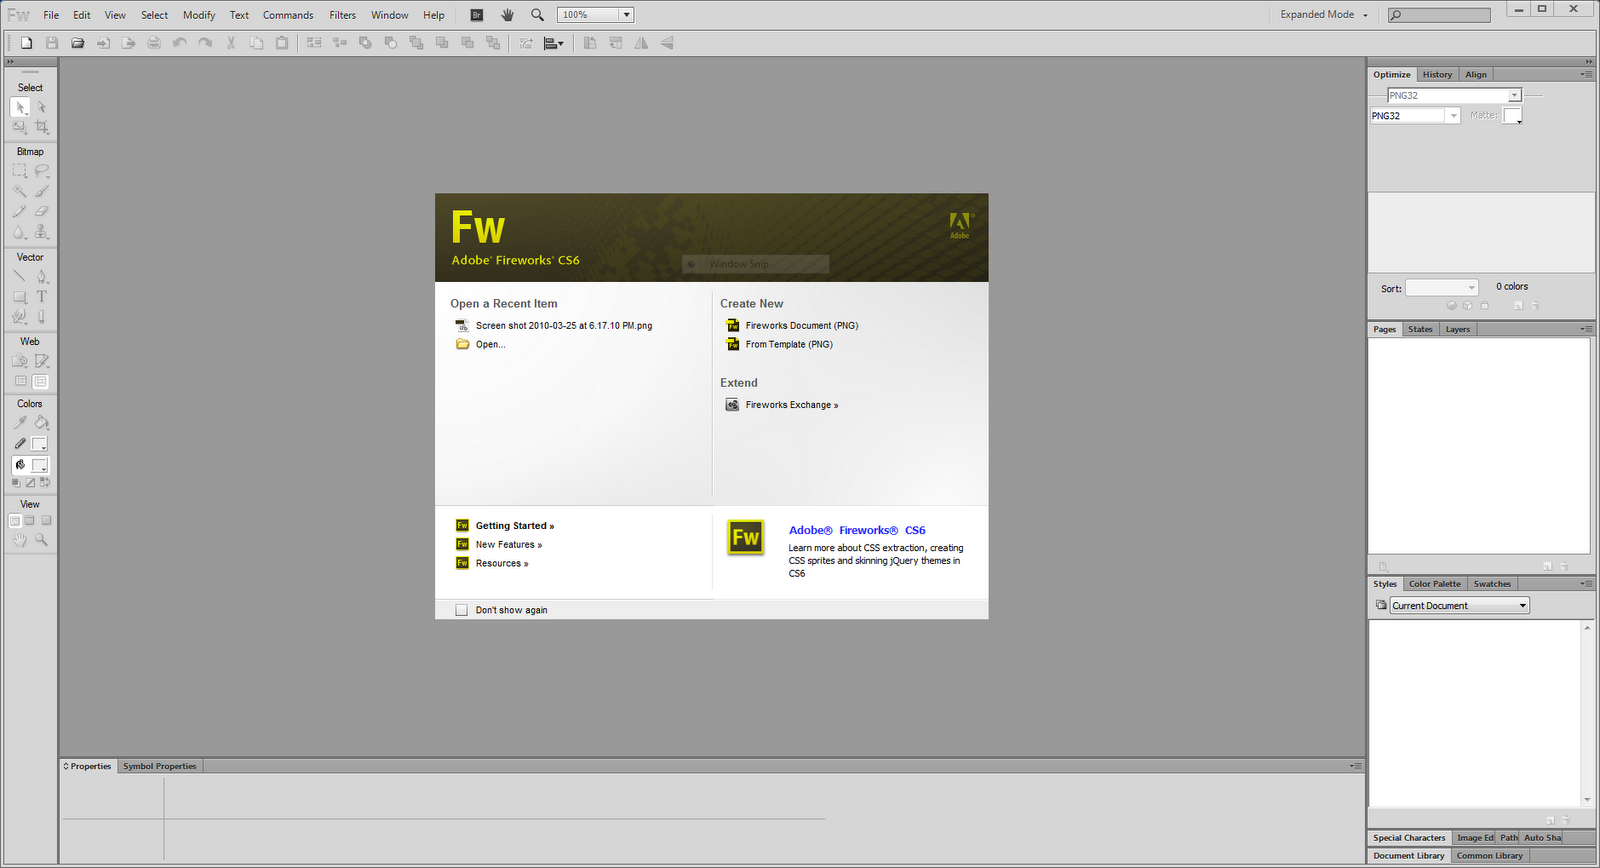
Task: Toggle Hide slices and hotspots
Action: click(20, 381)
